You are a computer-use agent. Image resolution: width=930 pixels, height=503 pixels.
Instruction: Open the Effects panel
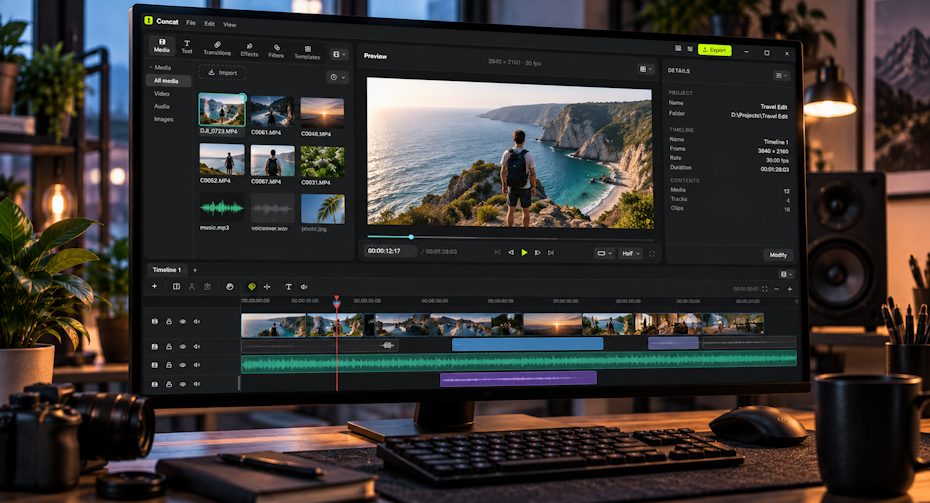[249, 49]
